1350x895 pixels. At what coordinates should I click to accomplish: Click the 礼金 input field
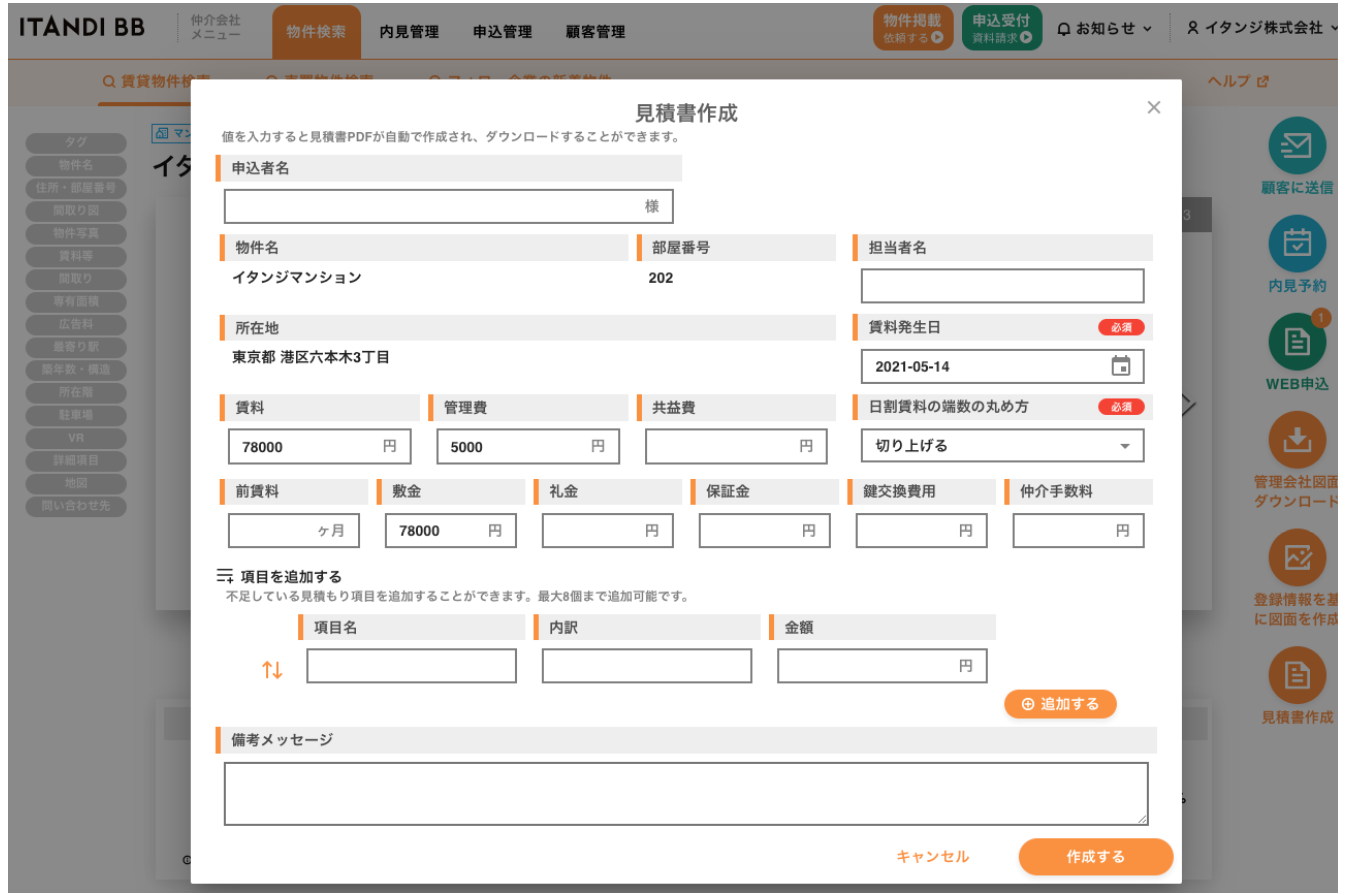tap(607, 531)
